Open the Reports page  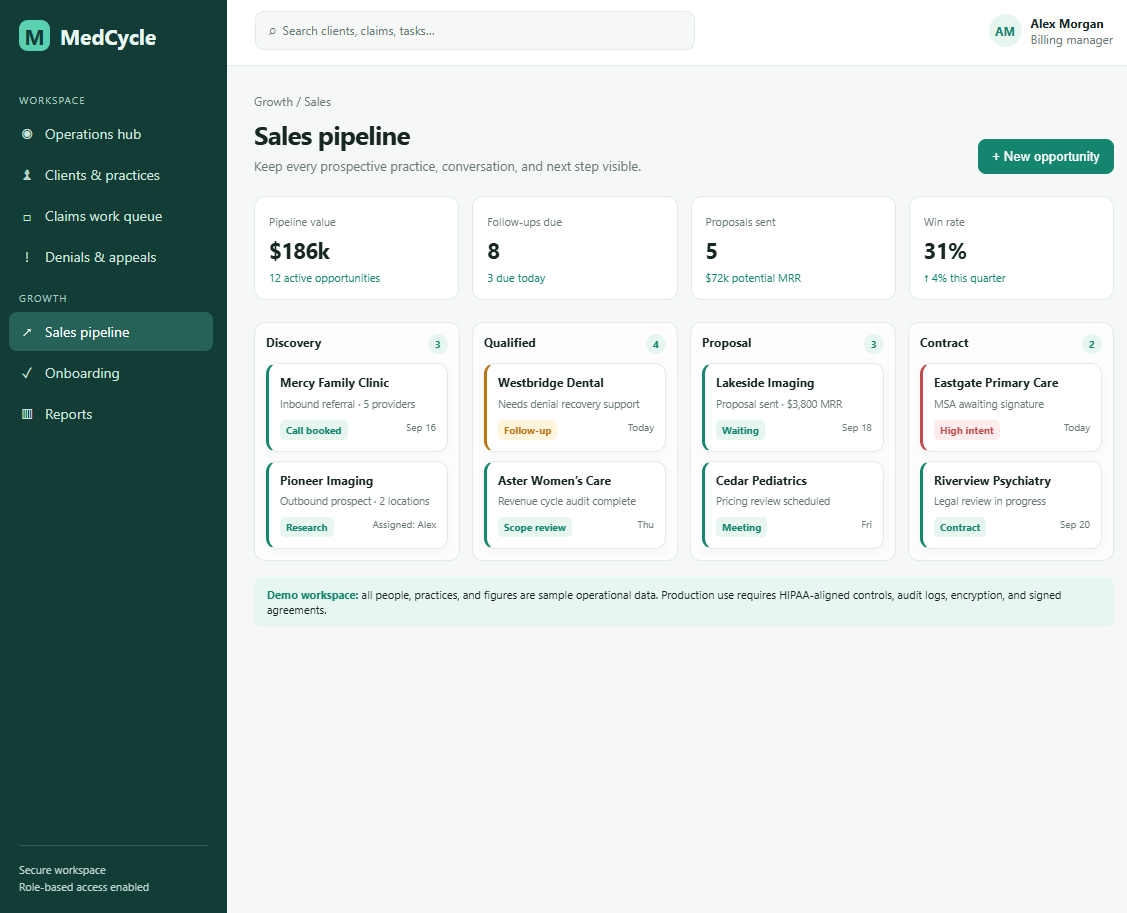coord(111,414)
